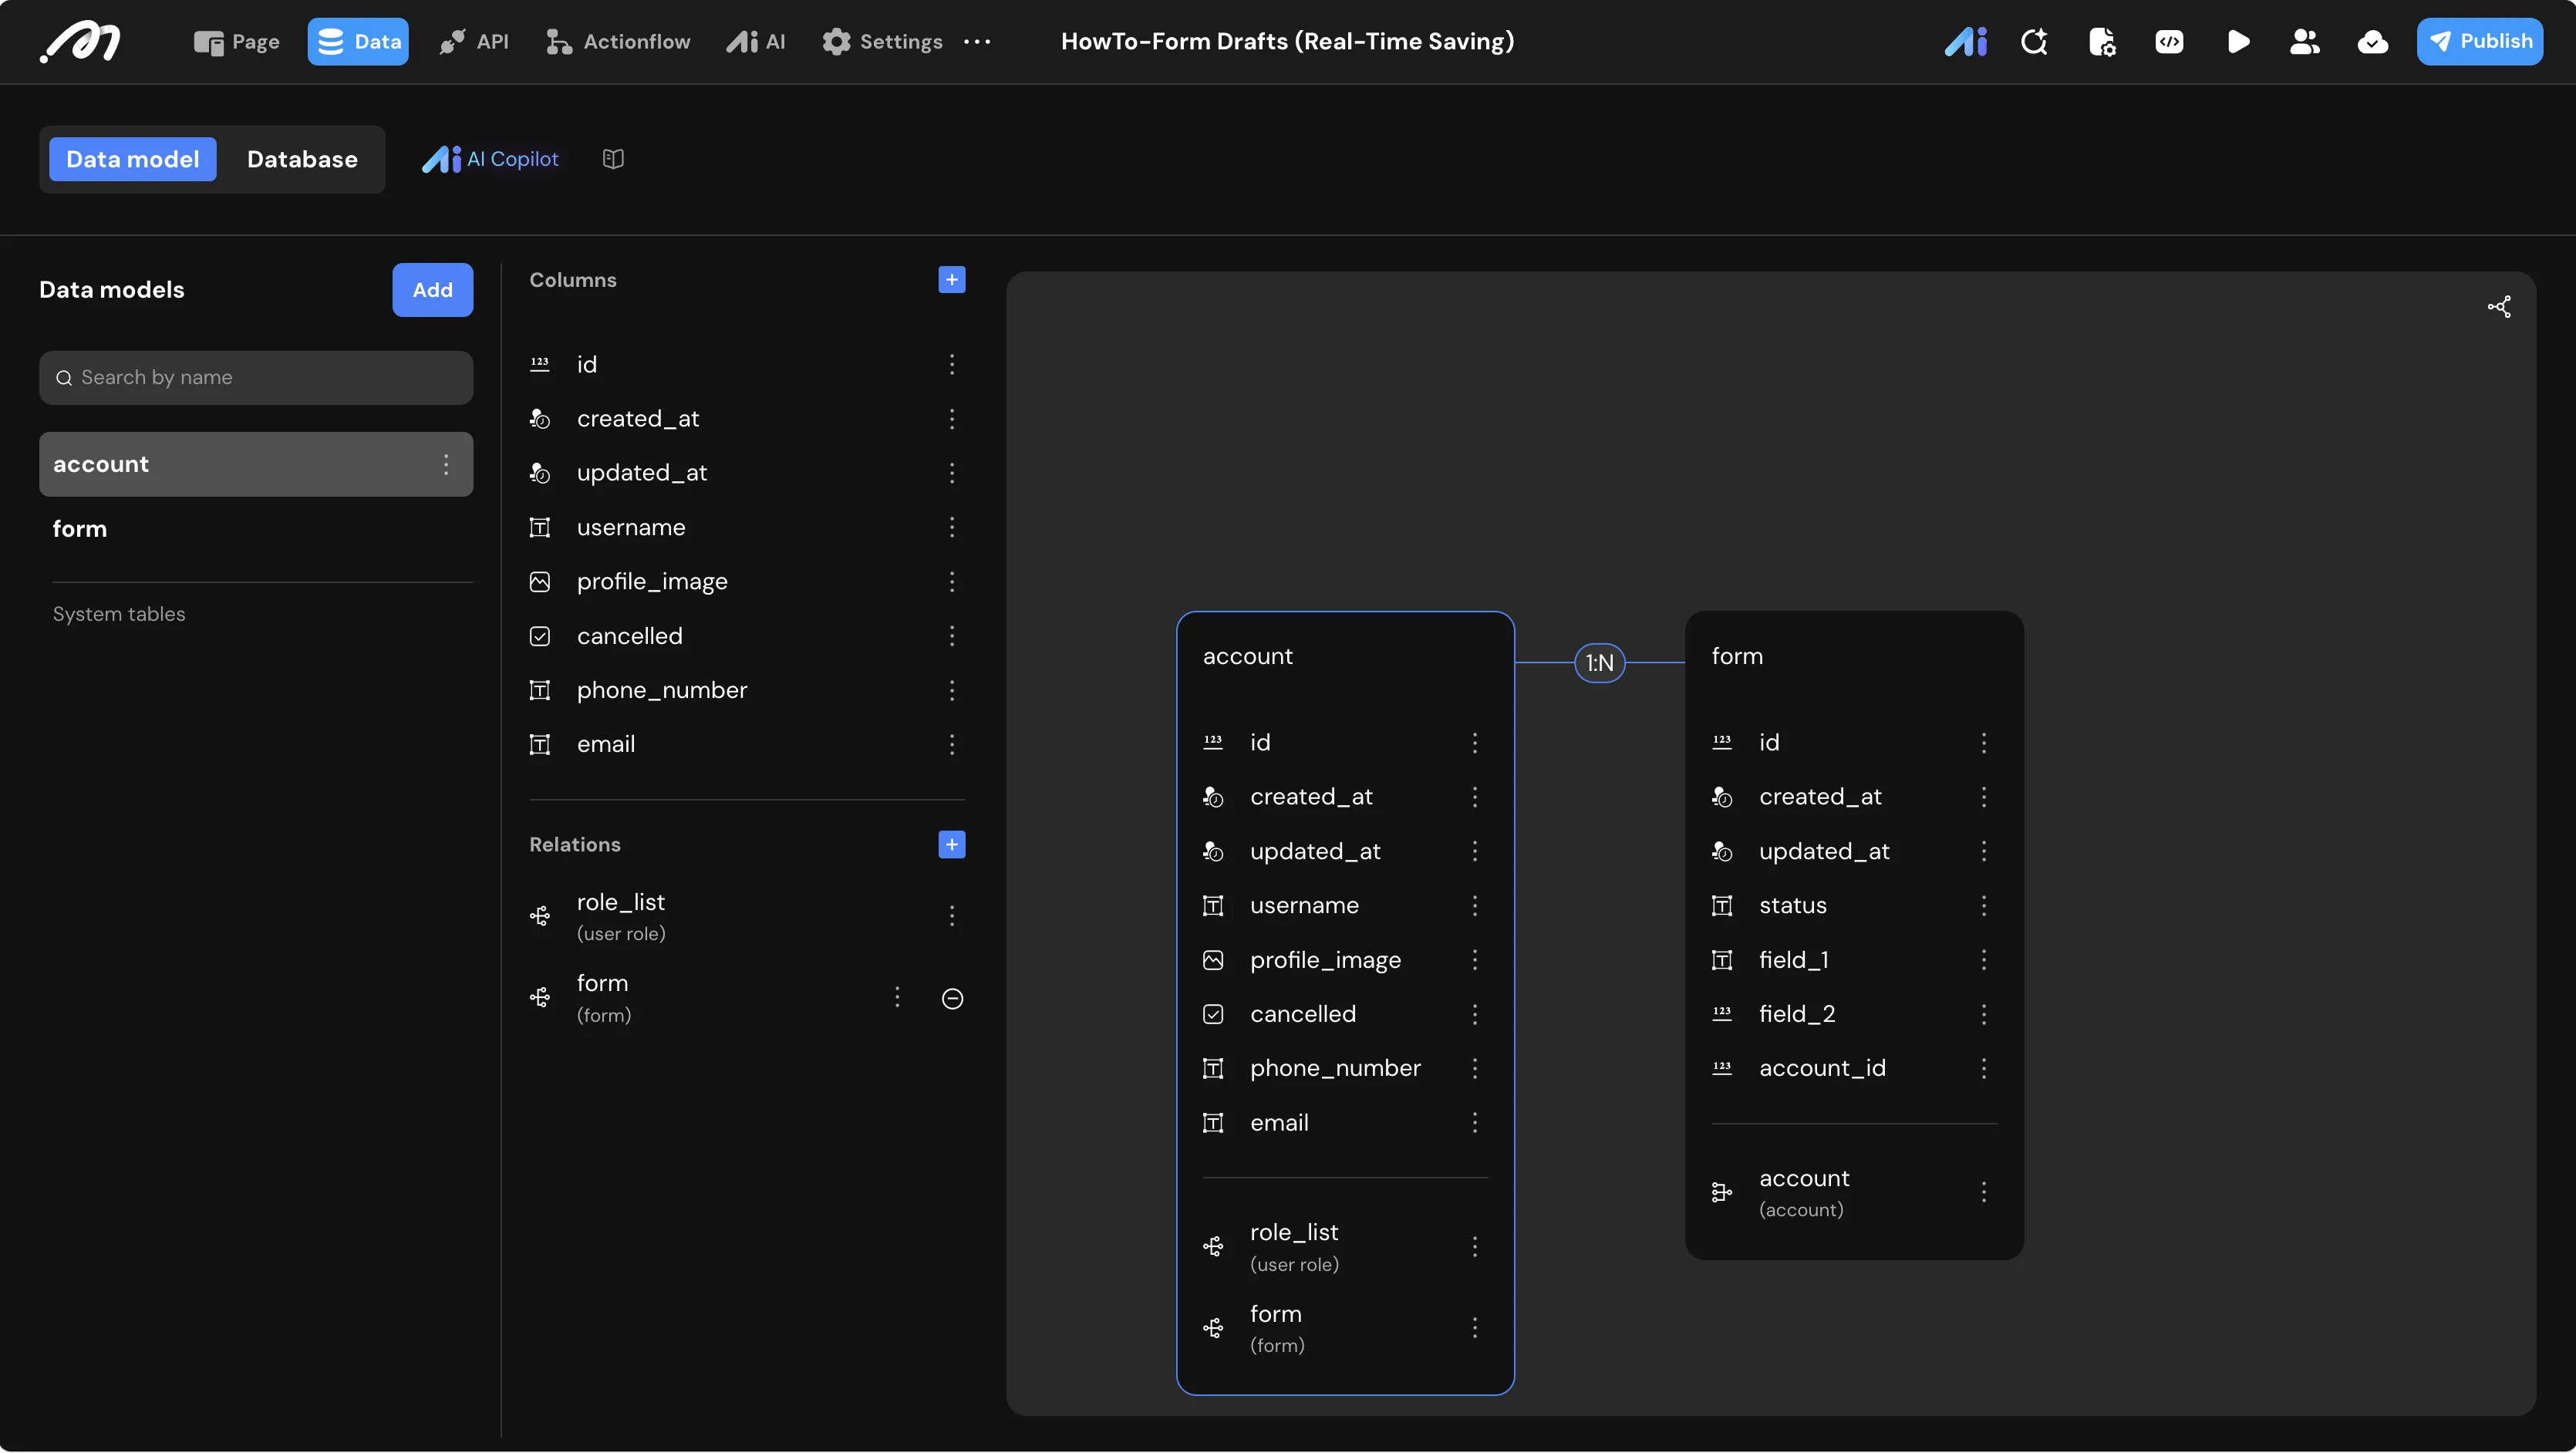The image size is (2576, 1453).
Task: Open the collaborators people icon
Action: (2305, 41)
